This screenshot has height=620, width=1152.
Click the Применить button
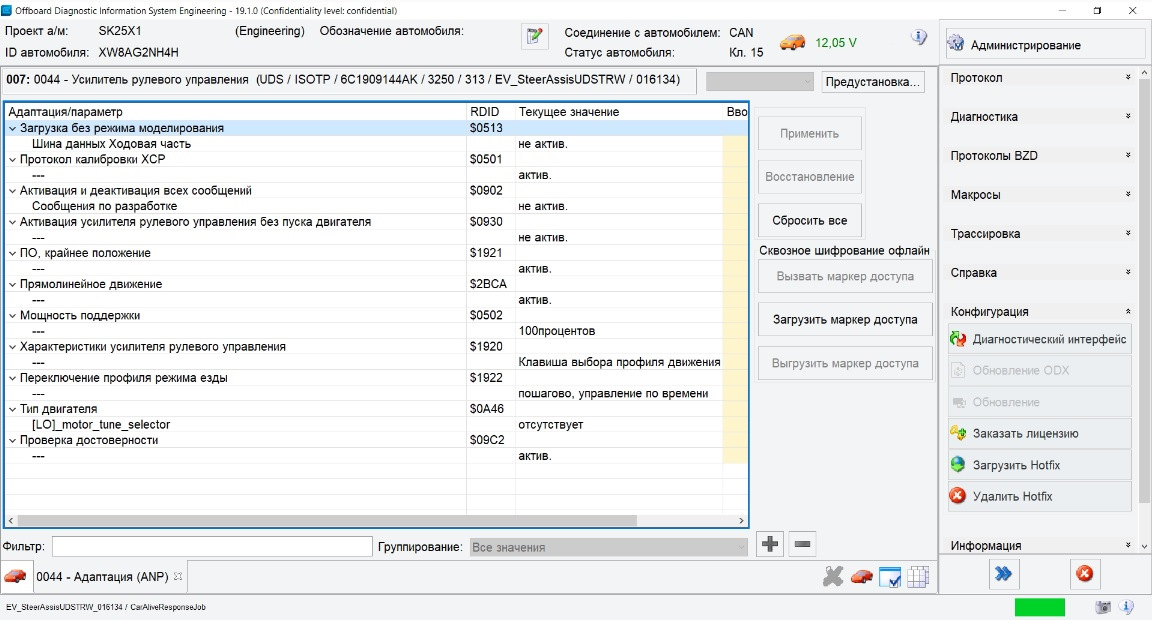[810, 134]
